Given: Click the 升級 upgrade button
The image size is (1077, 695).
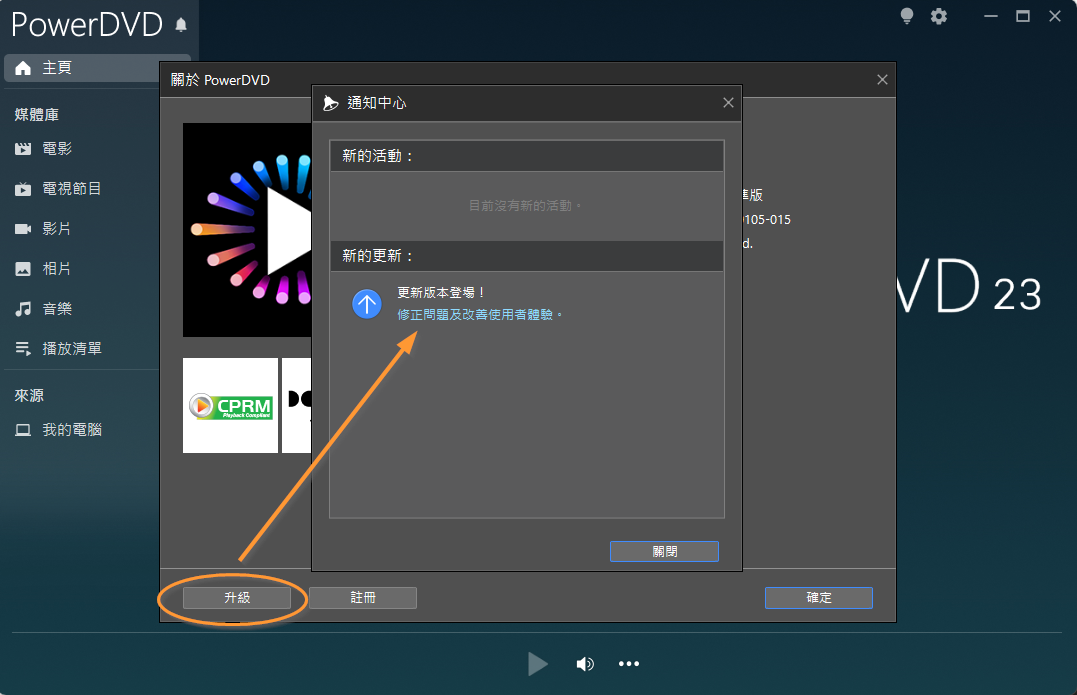Looking at the screenshot, I should [237, 597].
